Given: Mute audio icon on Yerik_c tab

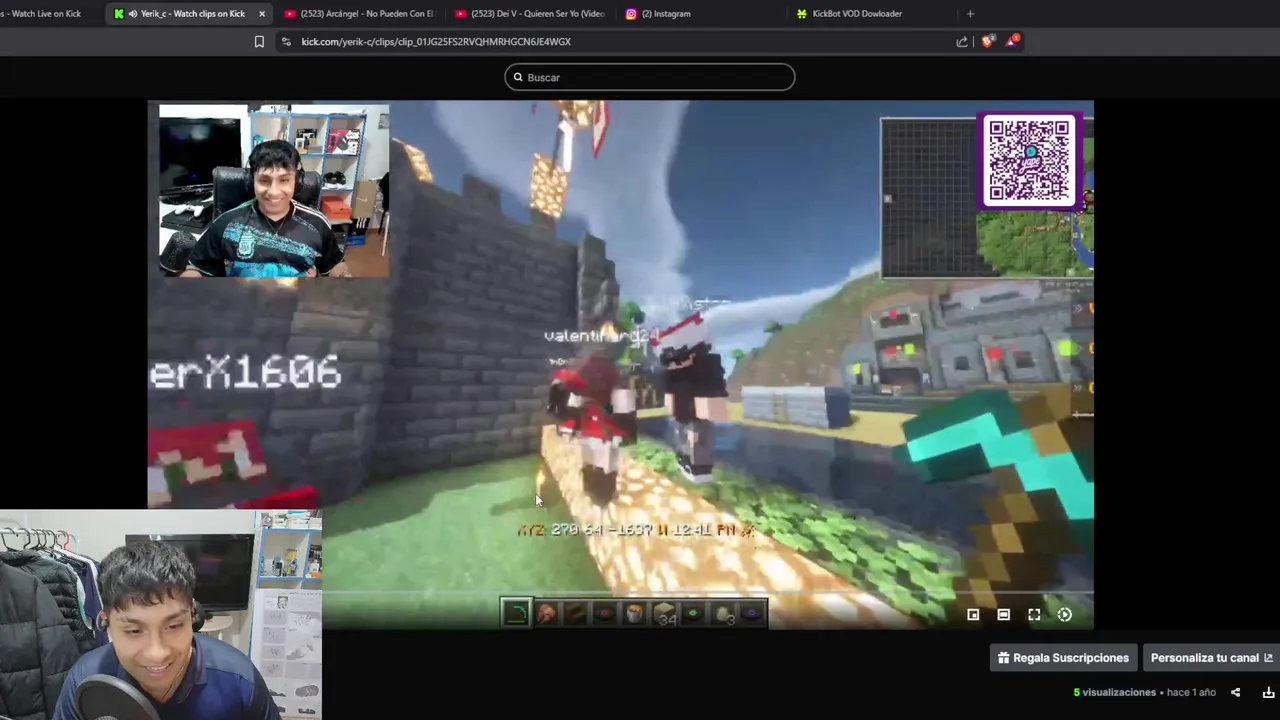Looking at the screenshot, I should pos(133,14).
